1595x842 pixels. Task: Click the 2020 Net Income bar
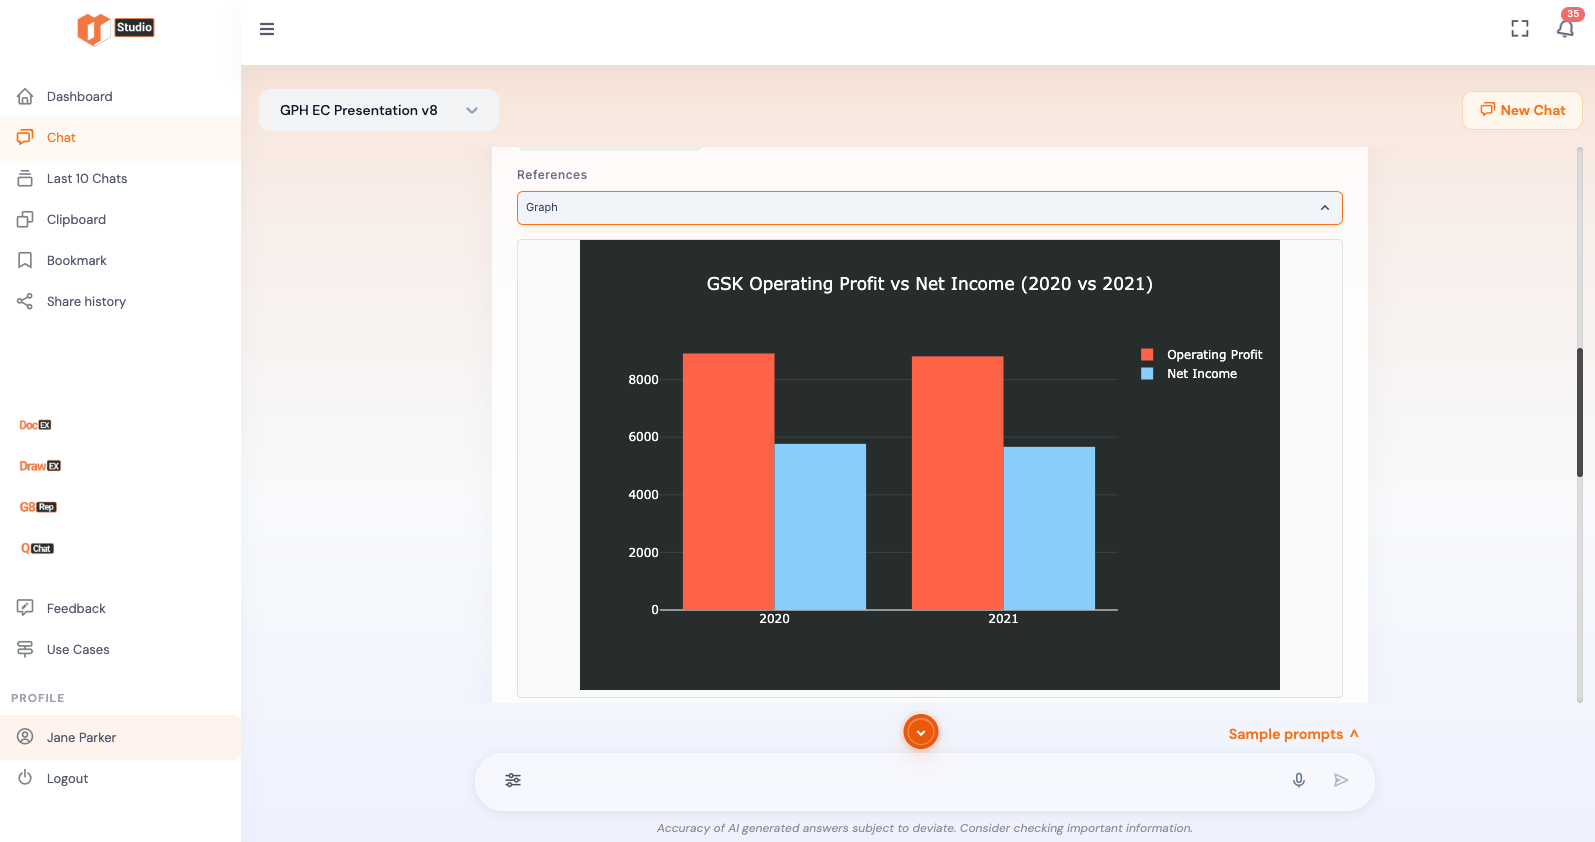[x=820, y=527]
